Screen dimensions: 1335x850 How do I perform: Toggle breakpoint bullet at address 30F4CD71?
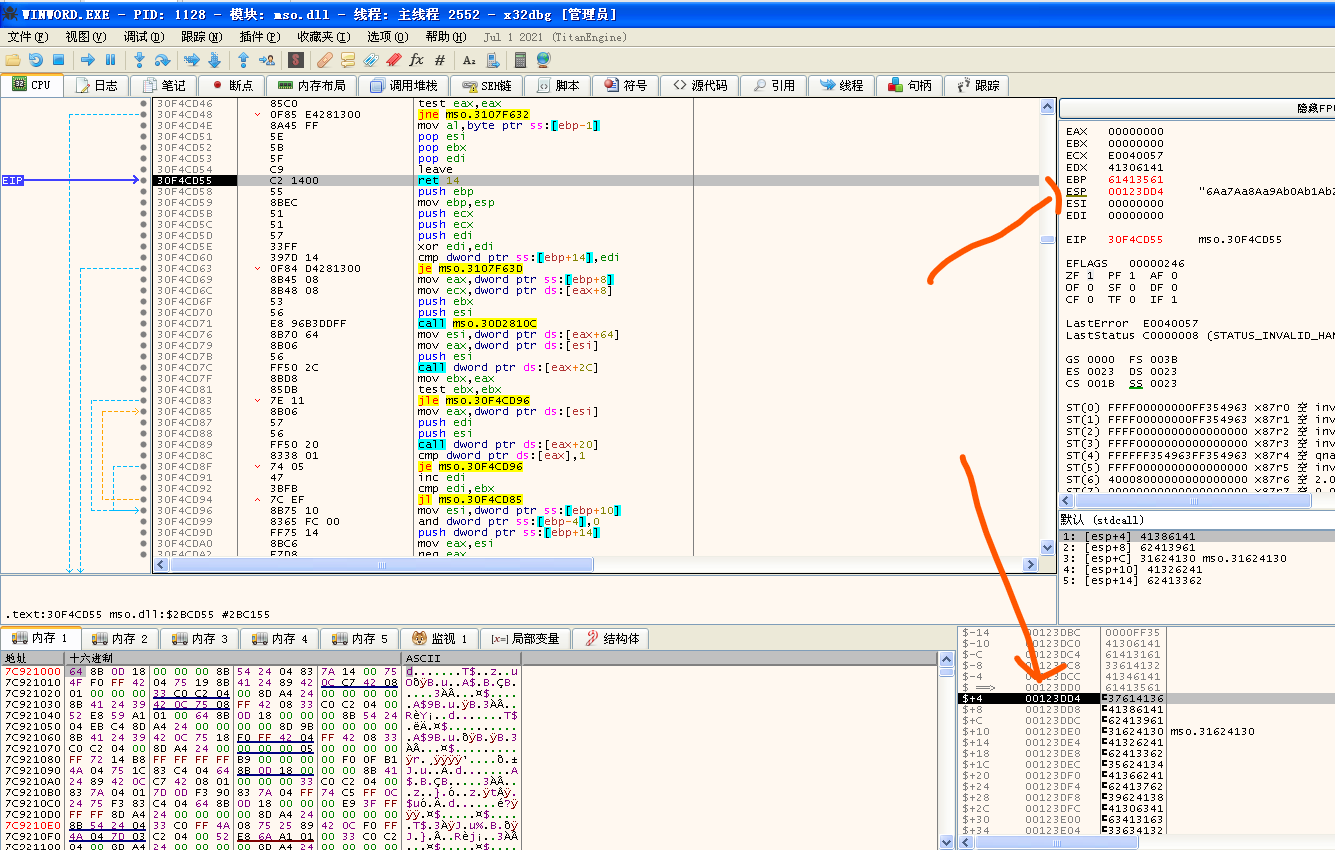point(144,323)
